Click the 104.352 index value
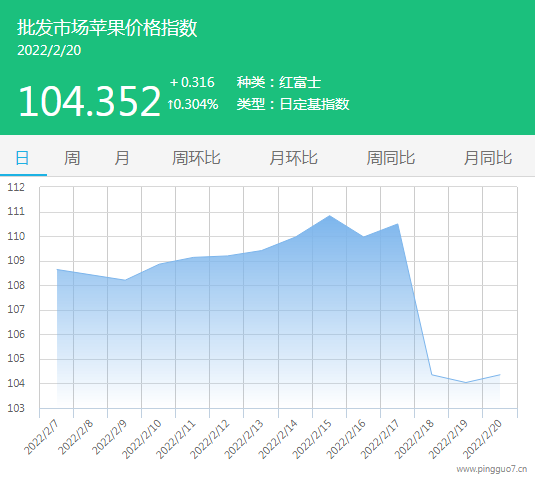This screenshot has width=535, height=480. point(89,101)
